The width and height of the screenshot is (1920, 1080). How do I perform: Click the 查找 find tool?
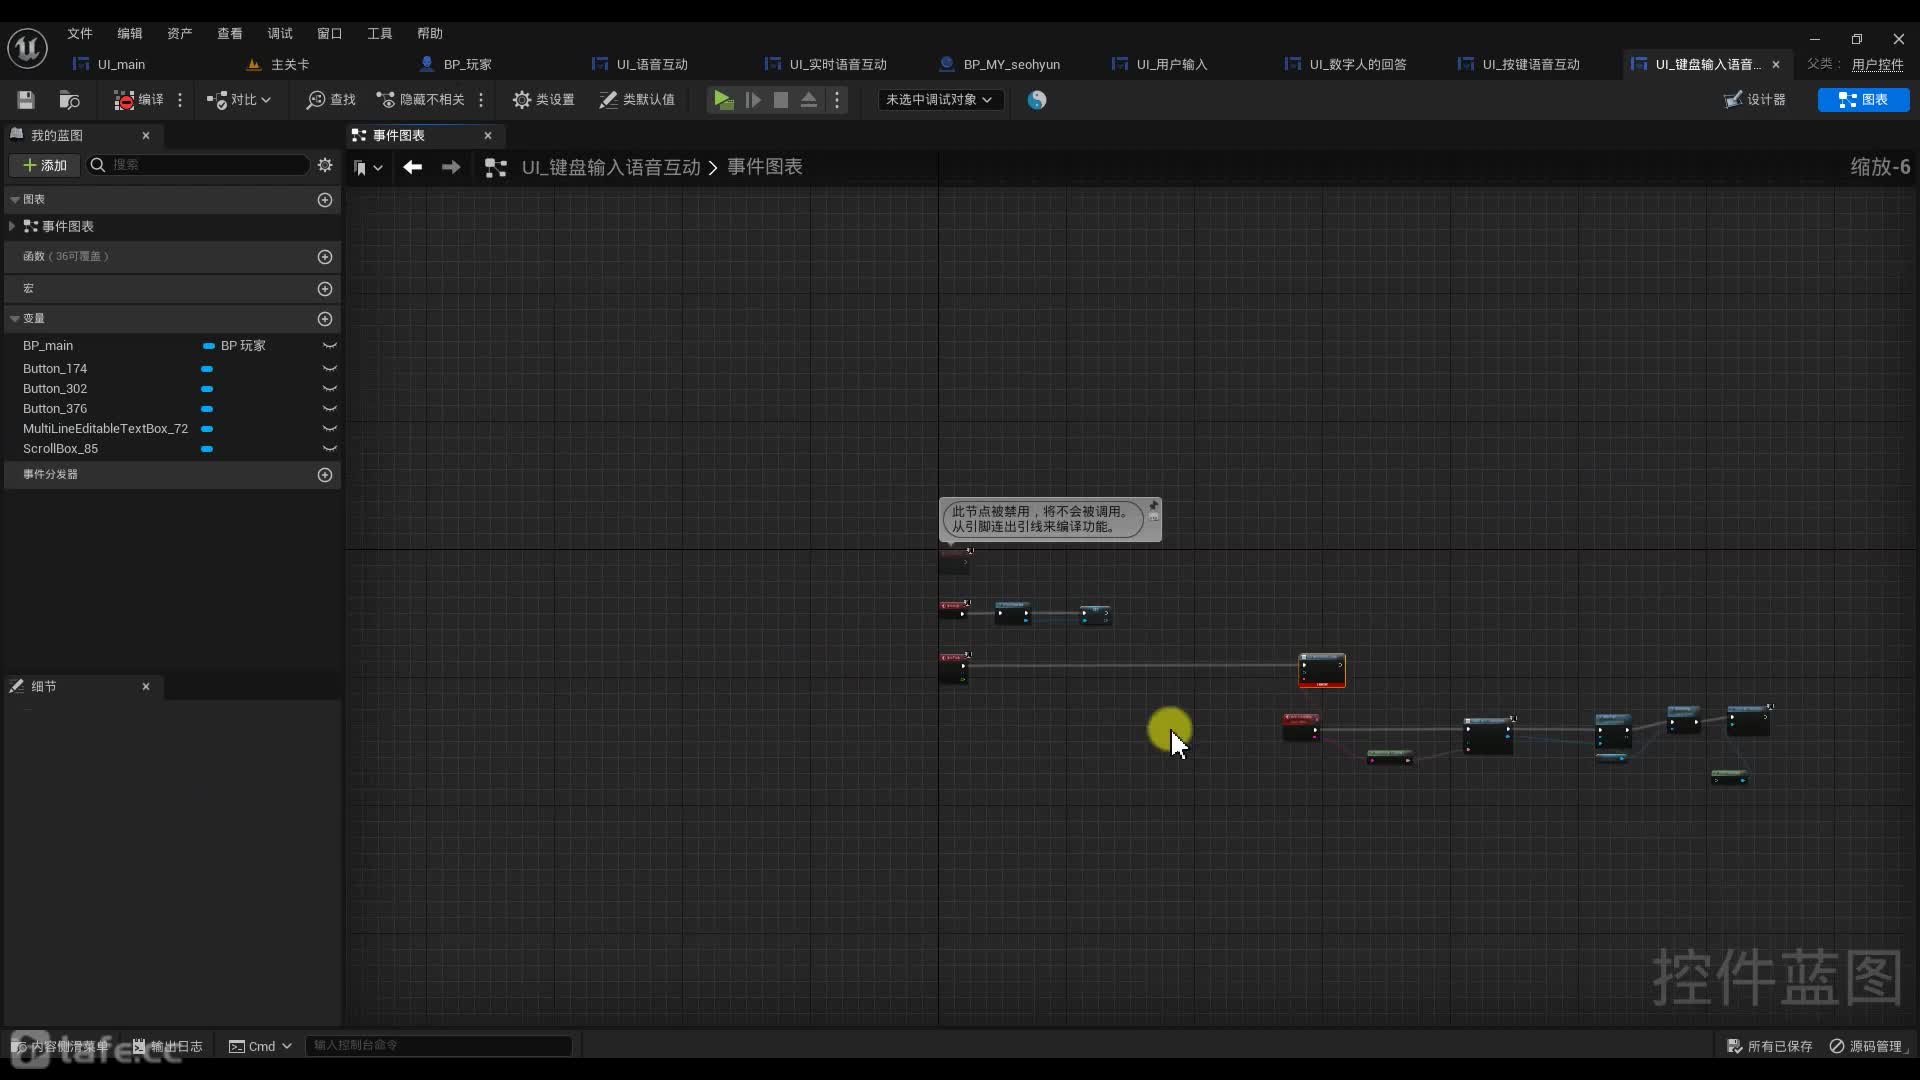(331, 100)
